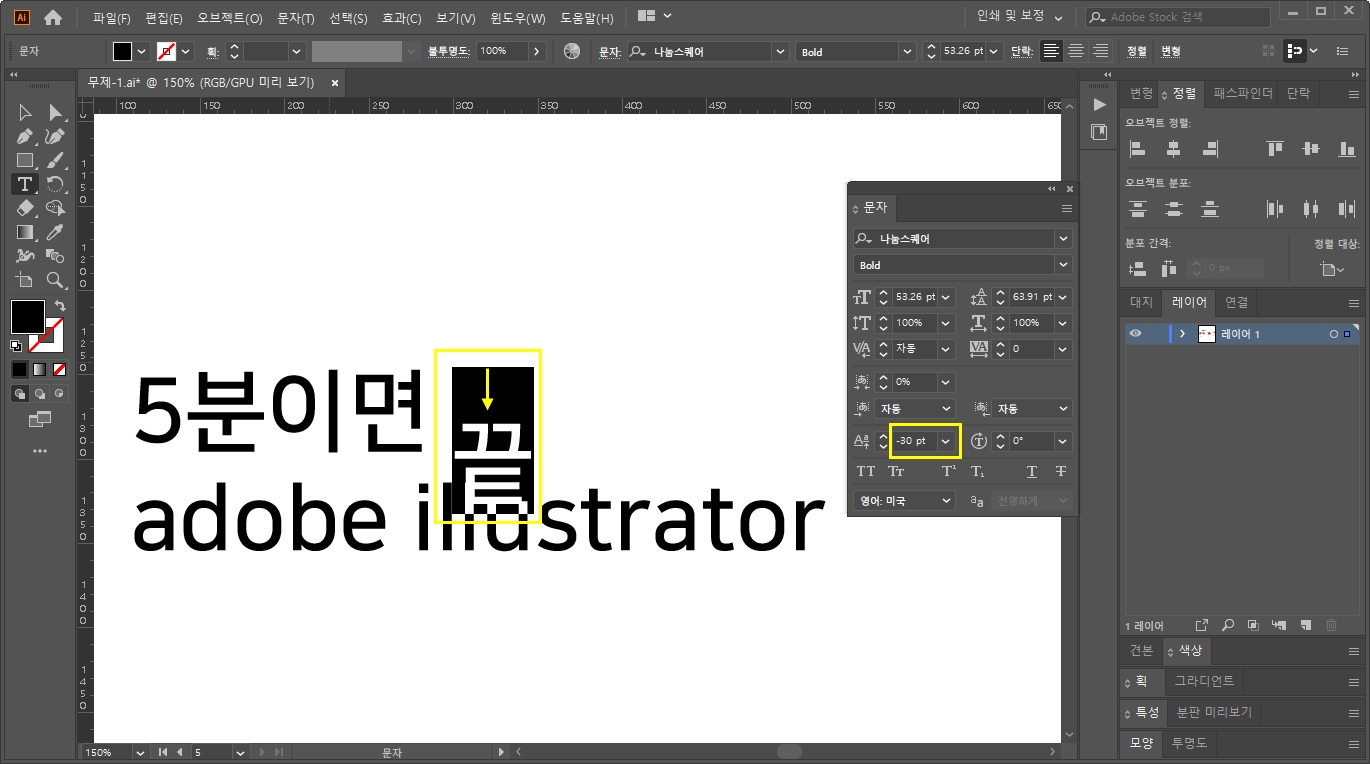This screenshot has width=1370, height=764.
Task: Select the Pen tool
Action: (25, 137)
